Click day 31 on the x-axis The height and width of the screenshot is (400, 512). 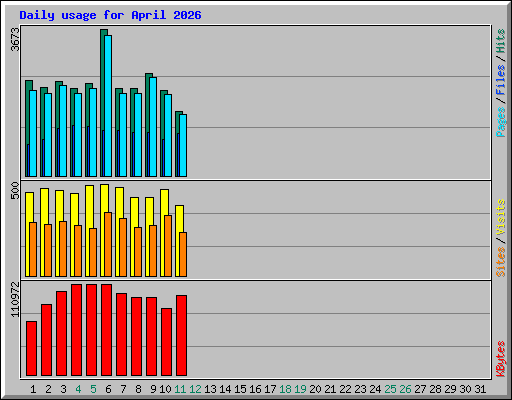coord(480,389)
